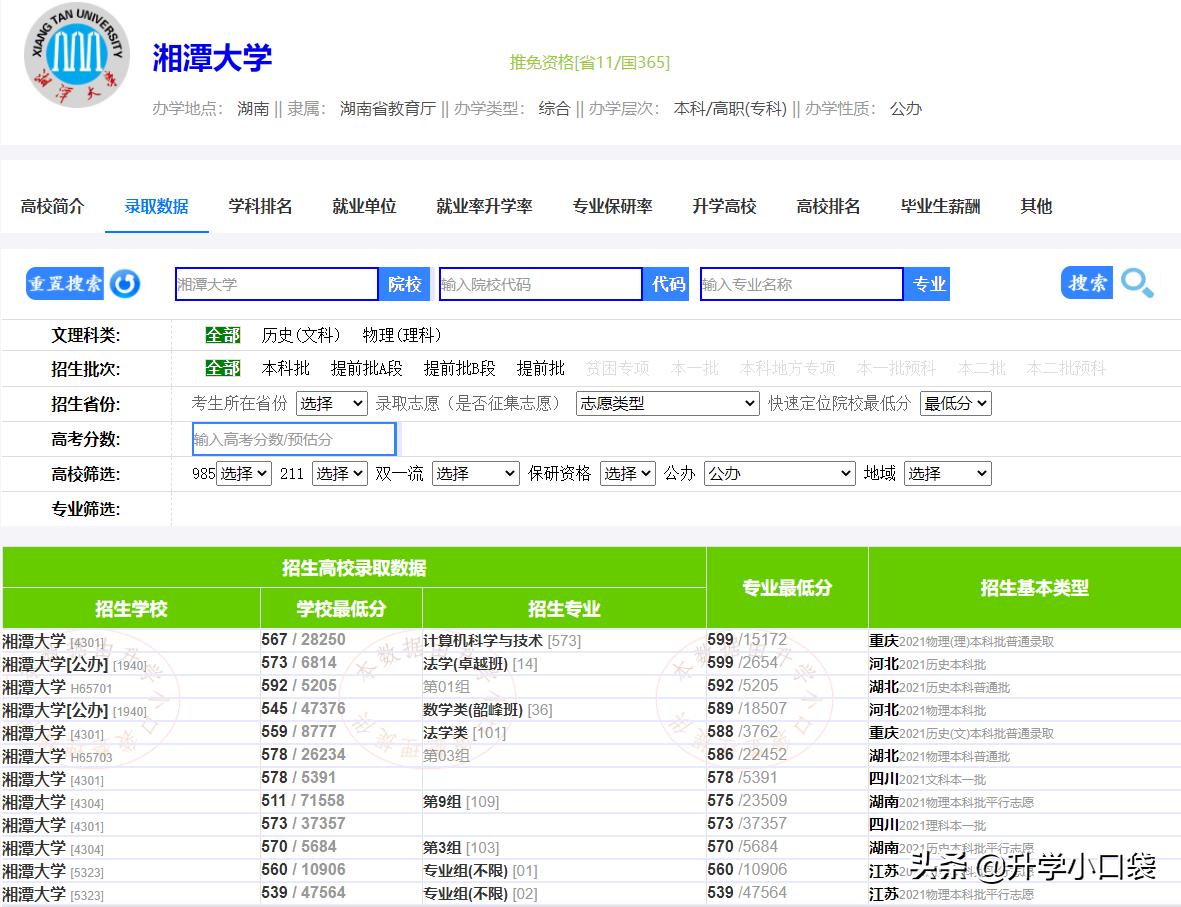Image resolution: width=1181 pixels, height=907 pixels.
Task: Expand the 985 选择 dropdown
Action: pyautogui.click(x=243, y=473)
